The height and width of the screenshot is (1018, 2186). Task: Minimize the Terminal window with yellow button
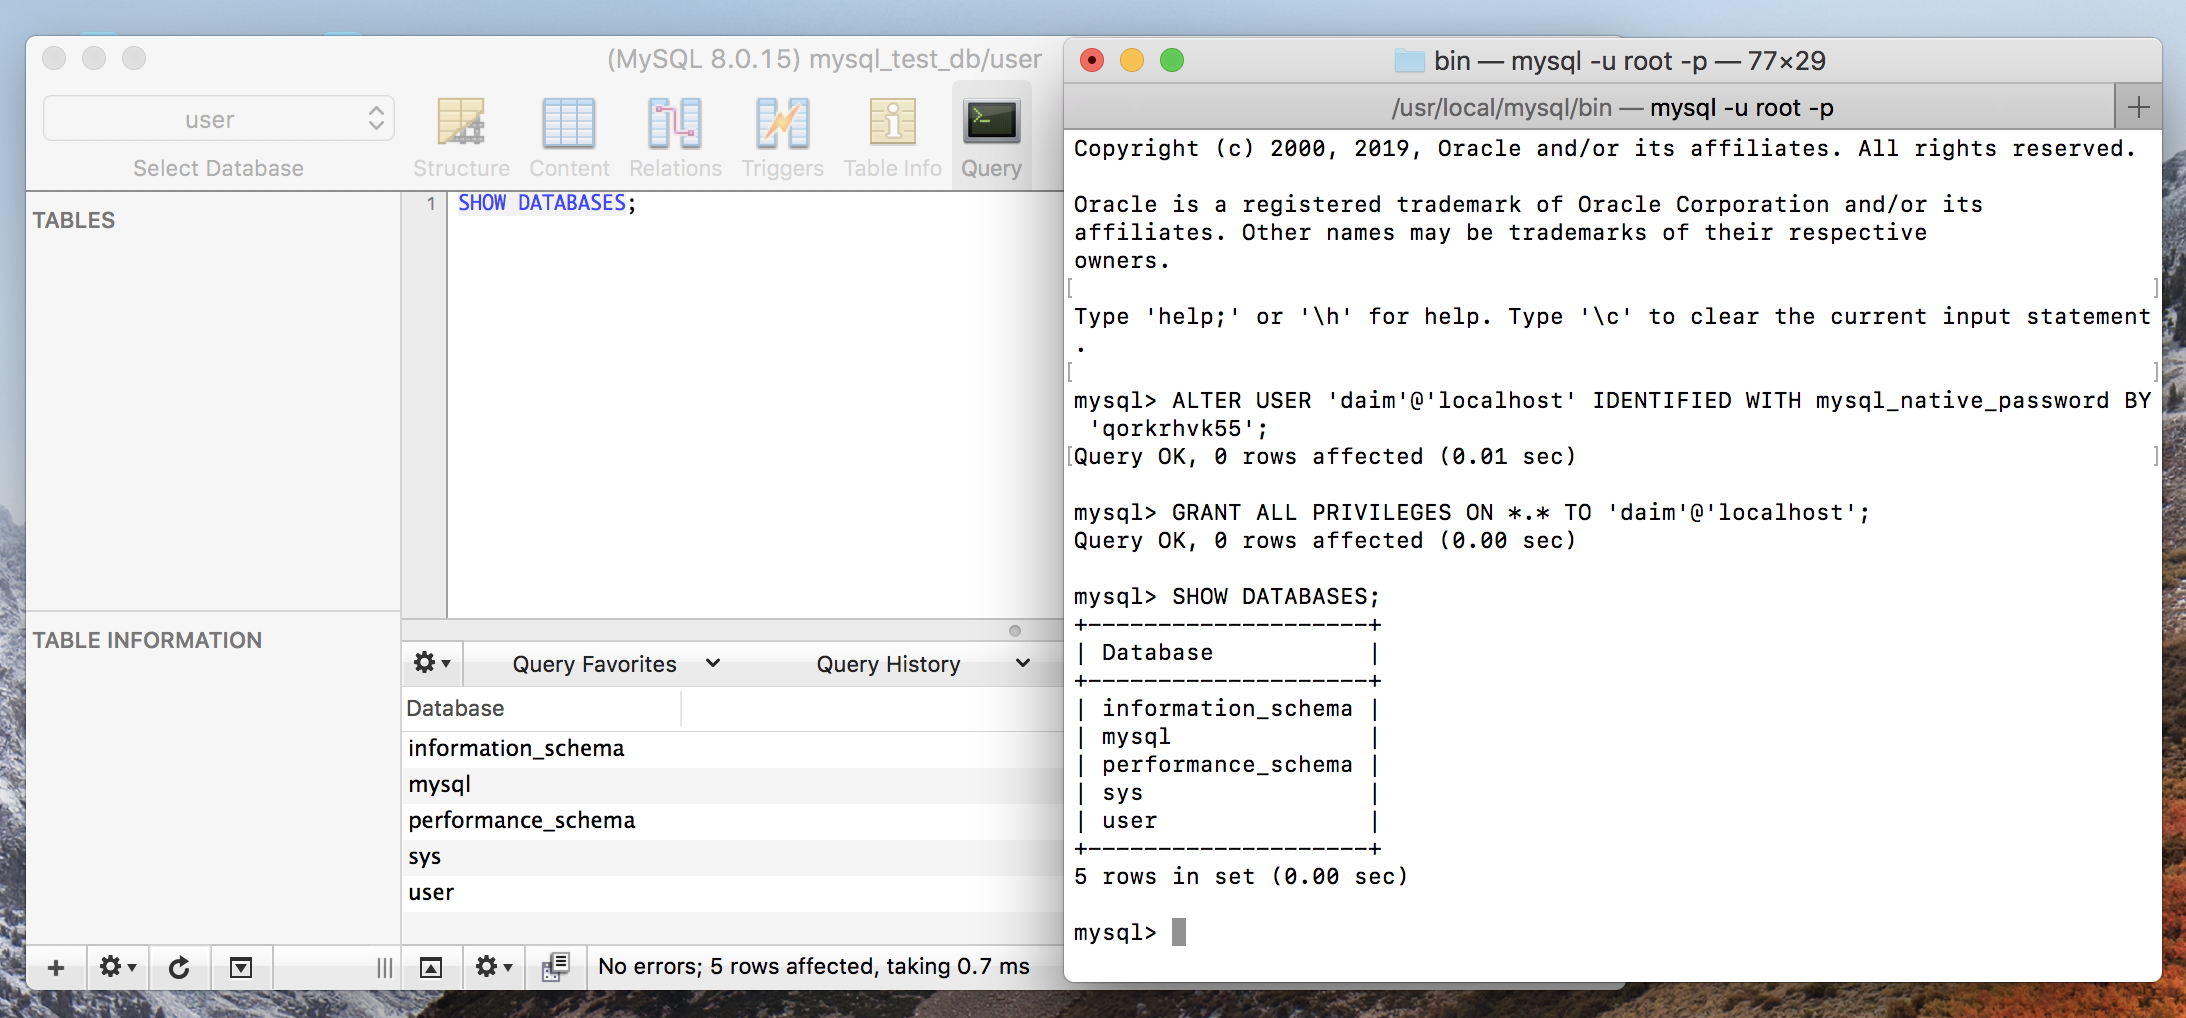(1132, 61)
